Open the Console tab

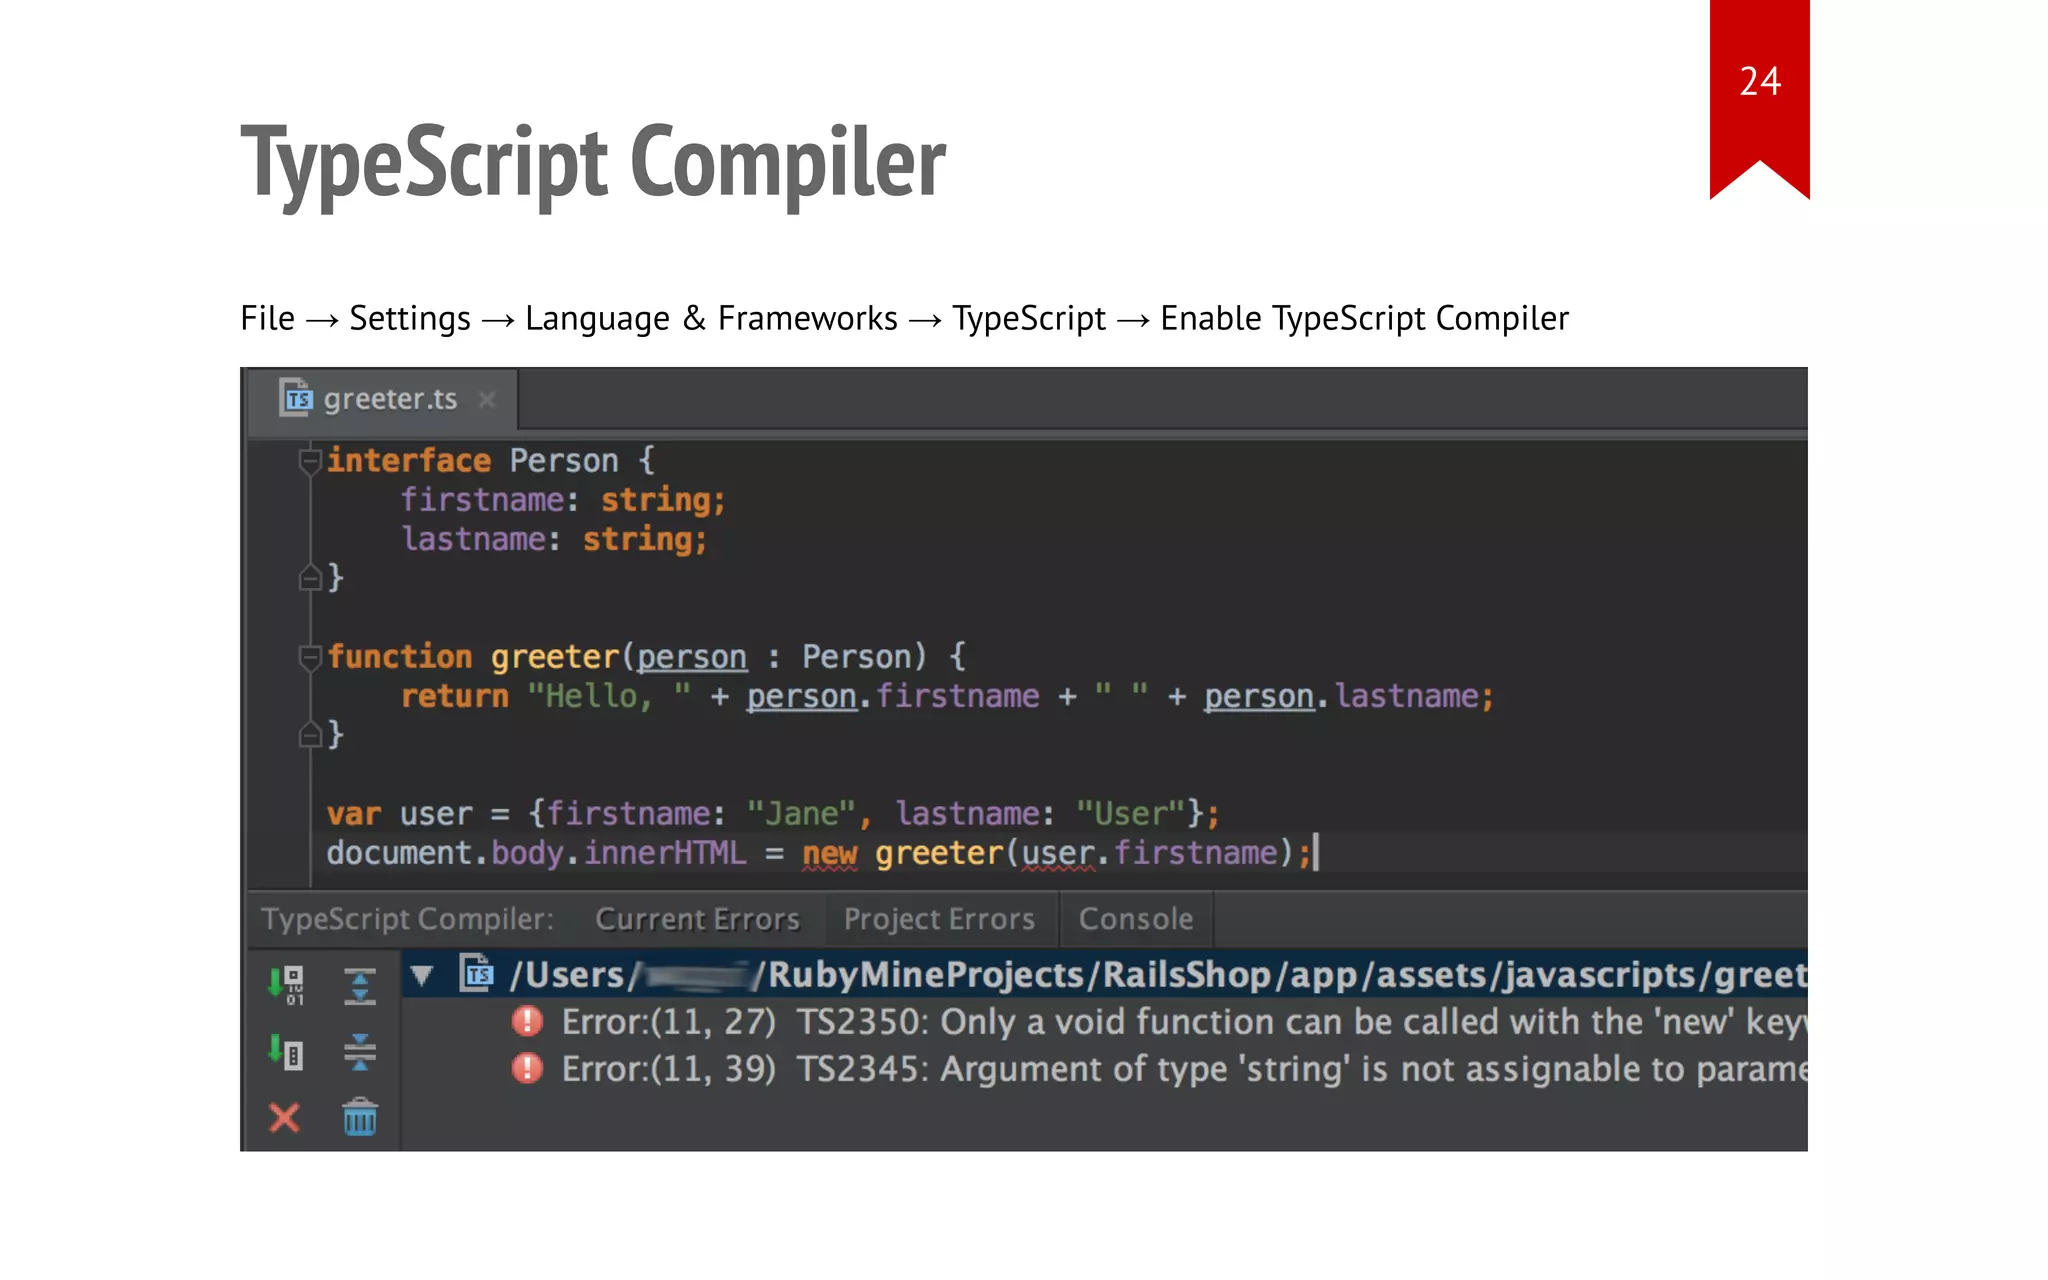coord(1135,919)
